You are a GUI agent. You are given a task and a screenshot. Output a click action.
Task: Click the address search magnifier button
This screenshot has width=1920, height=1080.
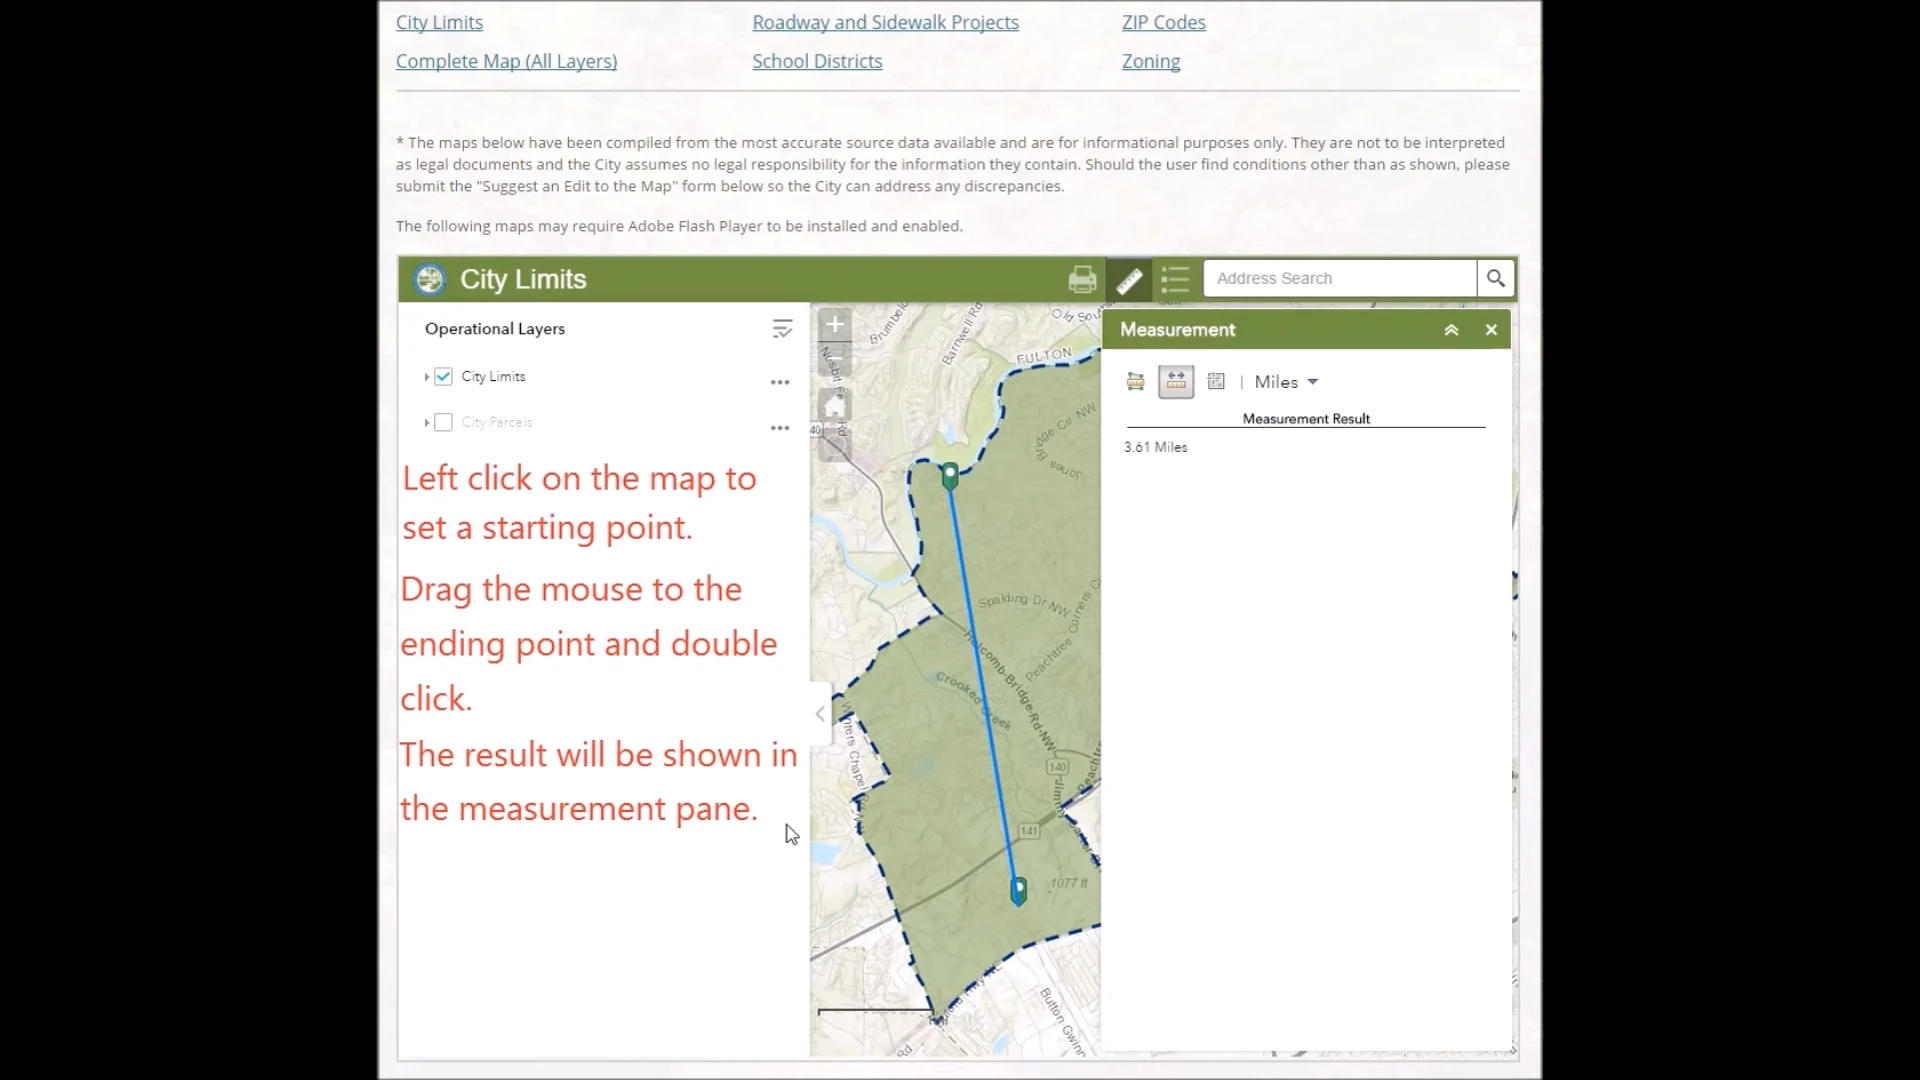click(1495, 278)
